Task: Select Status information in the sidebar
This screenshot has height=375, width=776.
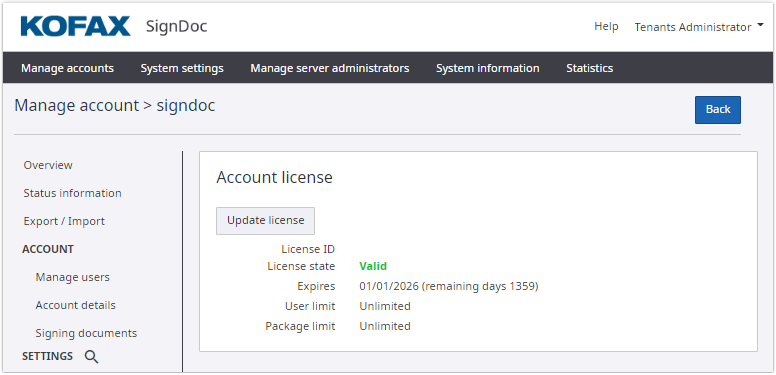Action: [72, 193]
